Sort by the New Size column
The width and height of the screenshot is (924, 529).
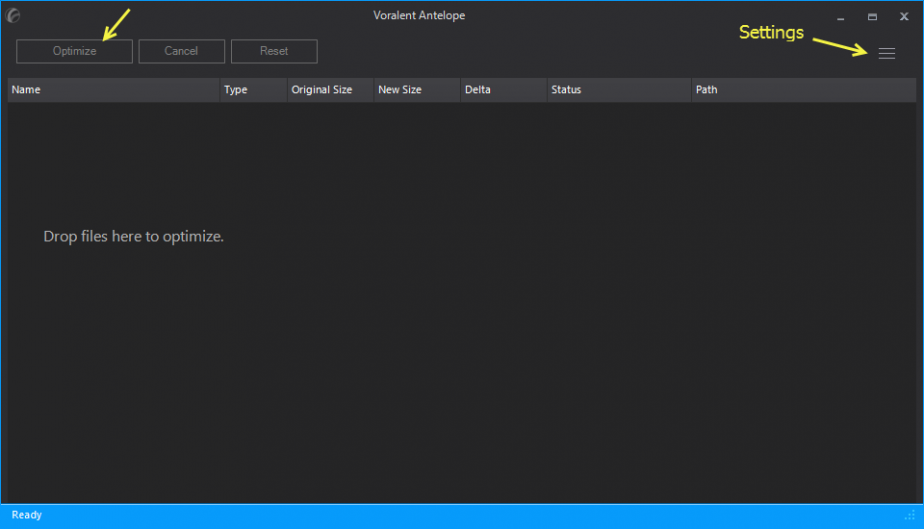click(x=417, y=90)
